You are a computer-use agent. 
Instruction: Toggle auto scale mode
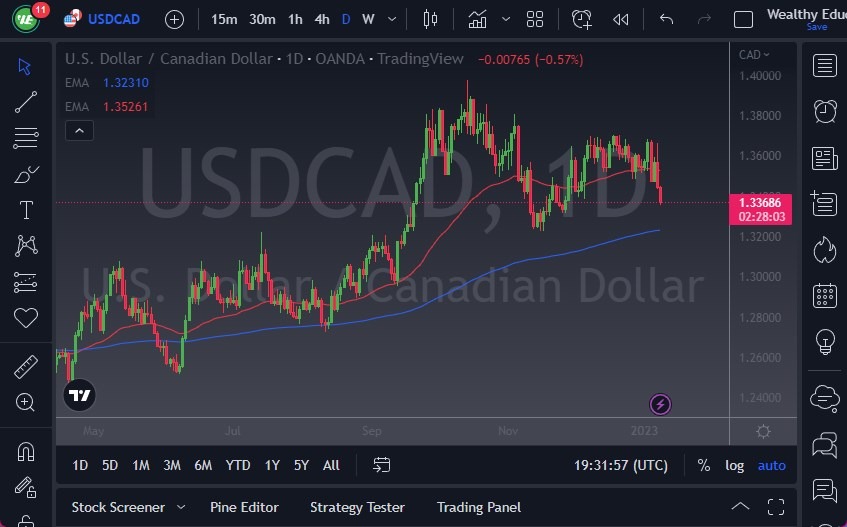click(771, 465)
